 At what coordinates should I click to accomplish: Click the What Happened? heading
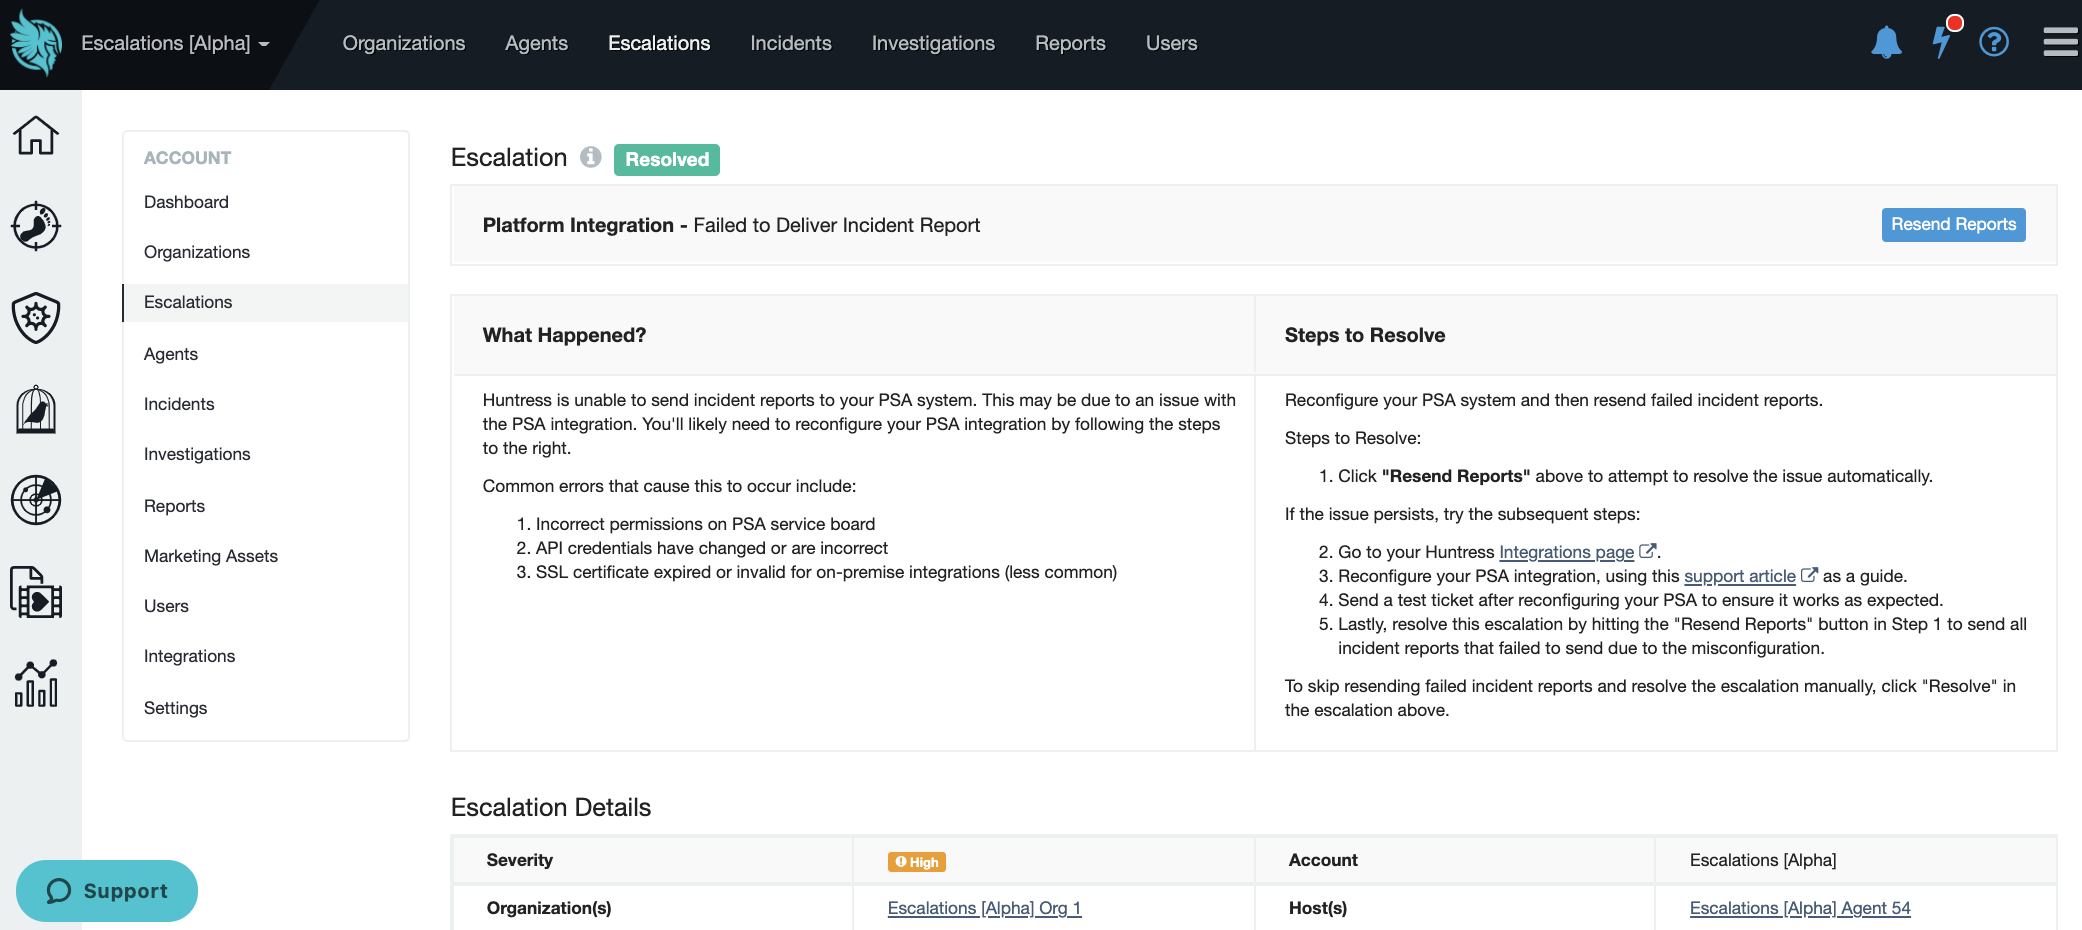click(x=564, y=335)
